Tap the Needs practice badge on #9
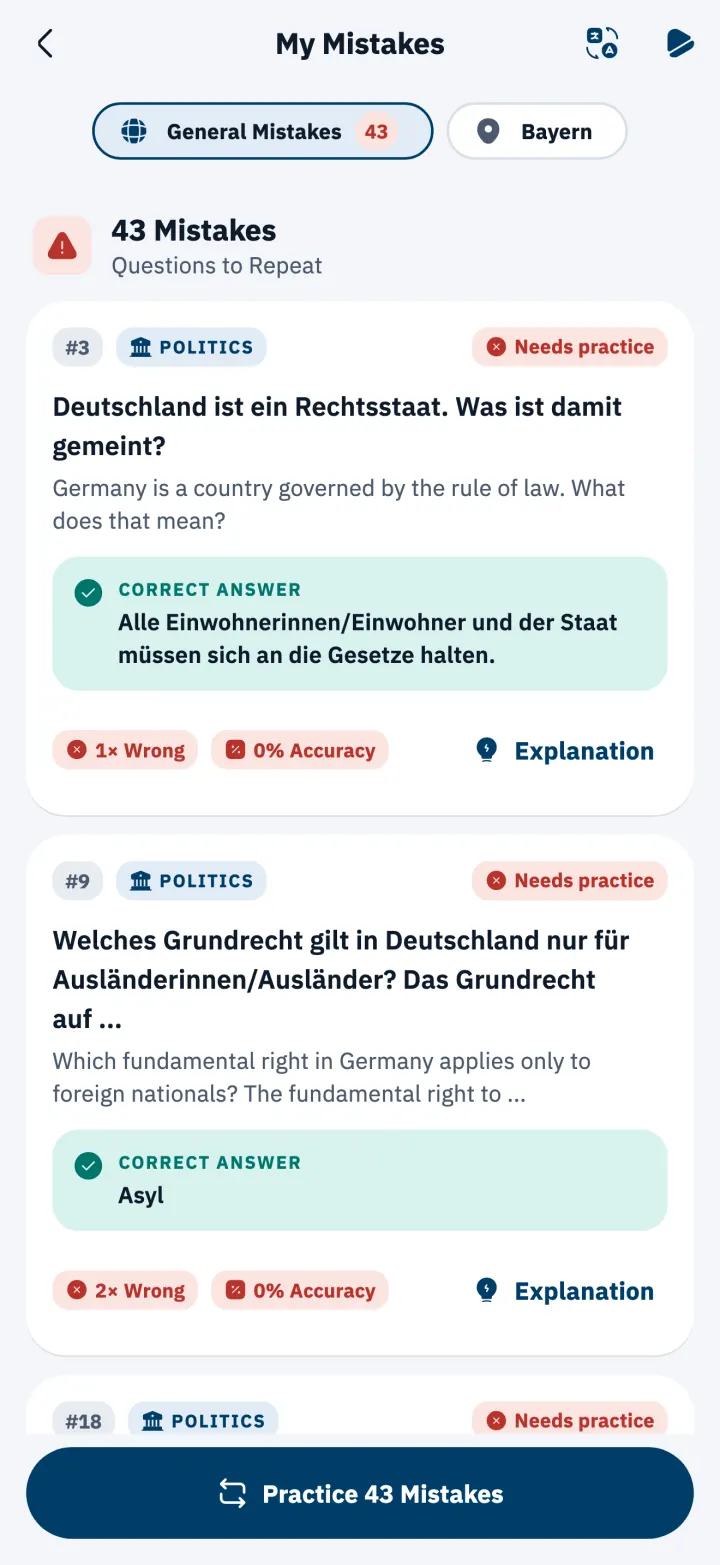 pyautogui.click(x=570, y=880)
